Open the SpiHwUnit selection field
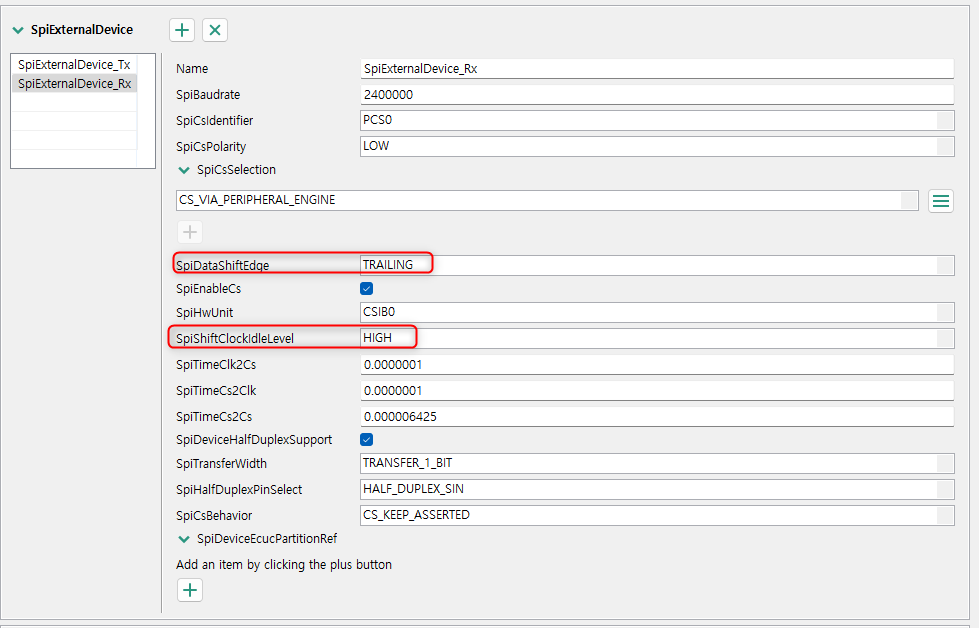 point(656,312)
